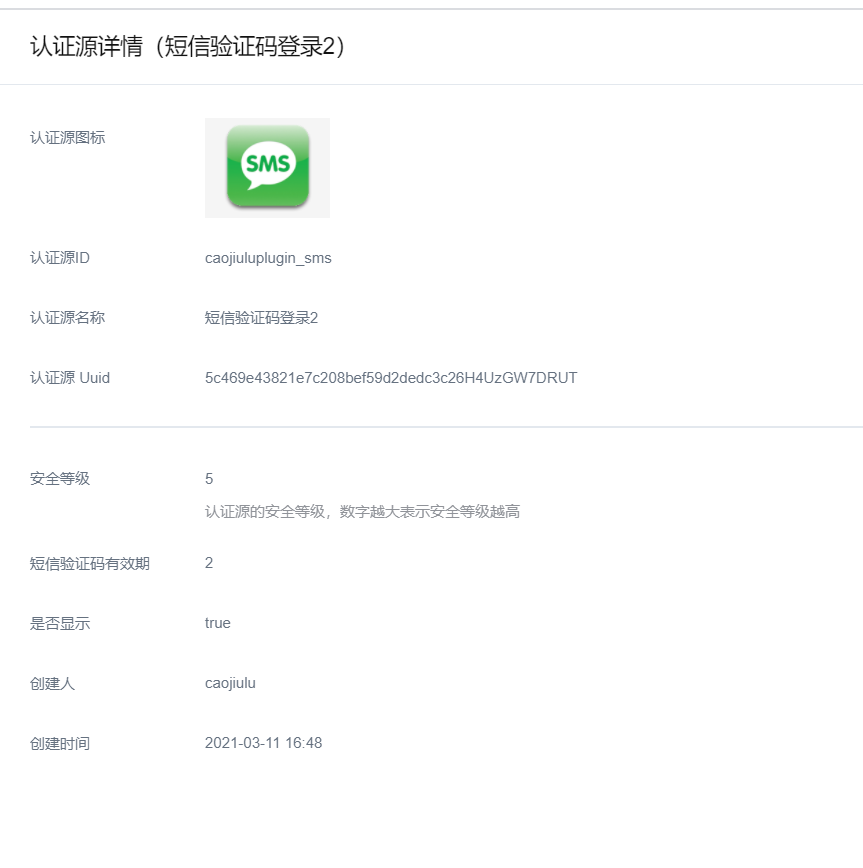Select the caojiuluplugin_sms ID value

(x=268, y=258)
